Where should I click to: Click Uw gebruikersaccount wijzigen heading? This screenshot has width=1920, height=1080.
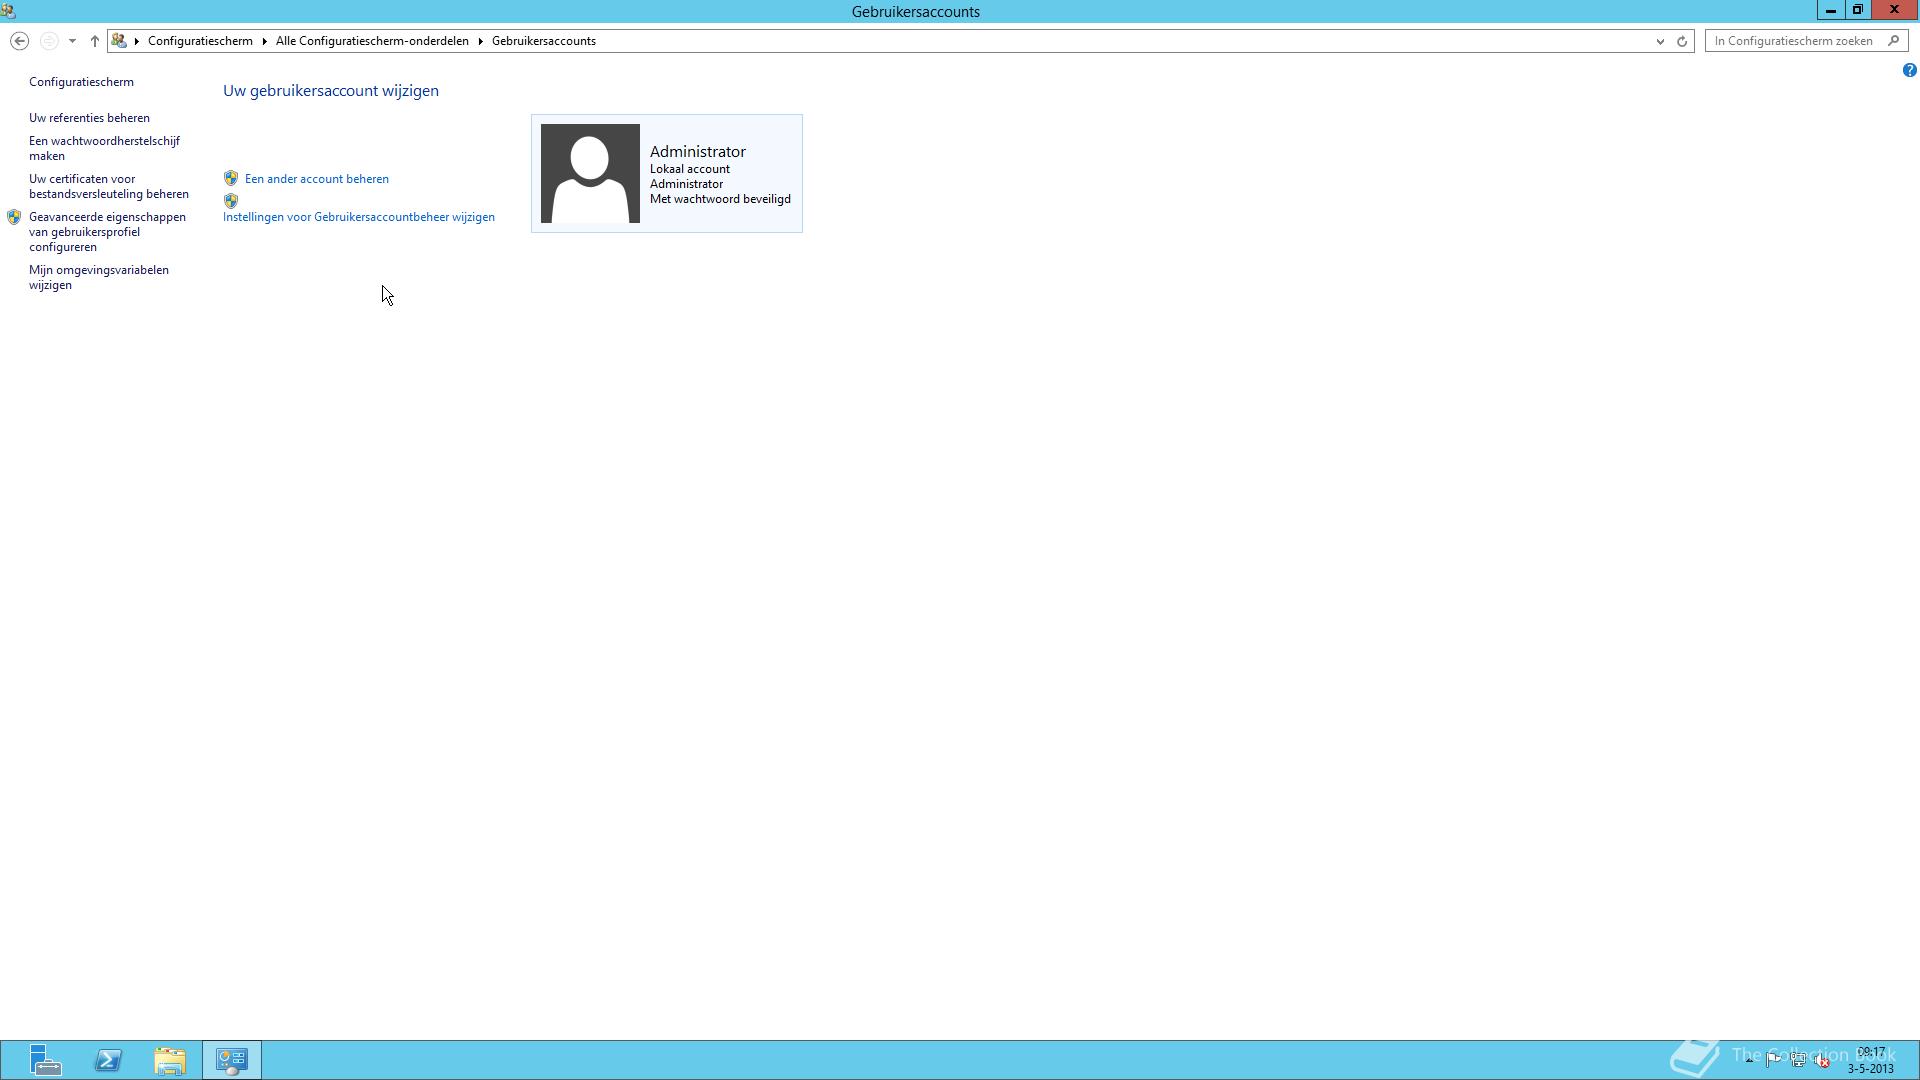click(331, 90)
